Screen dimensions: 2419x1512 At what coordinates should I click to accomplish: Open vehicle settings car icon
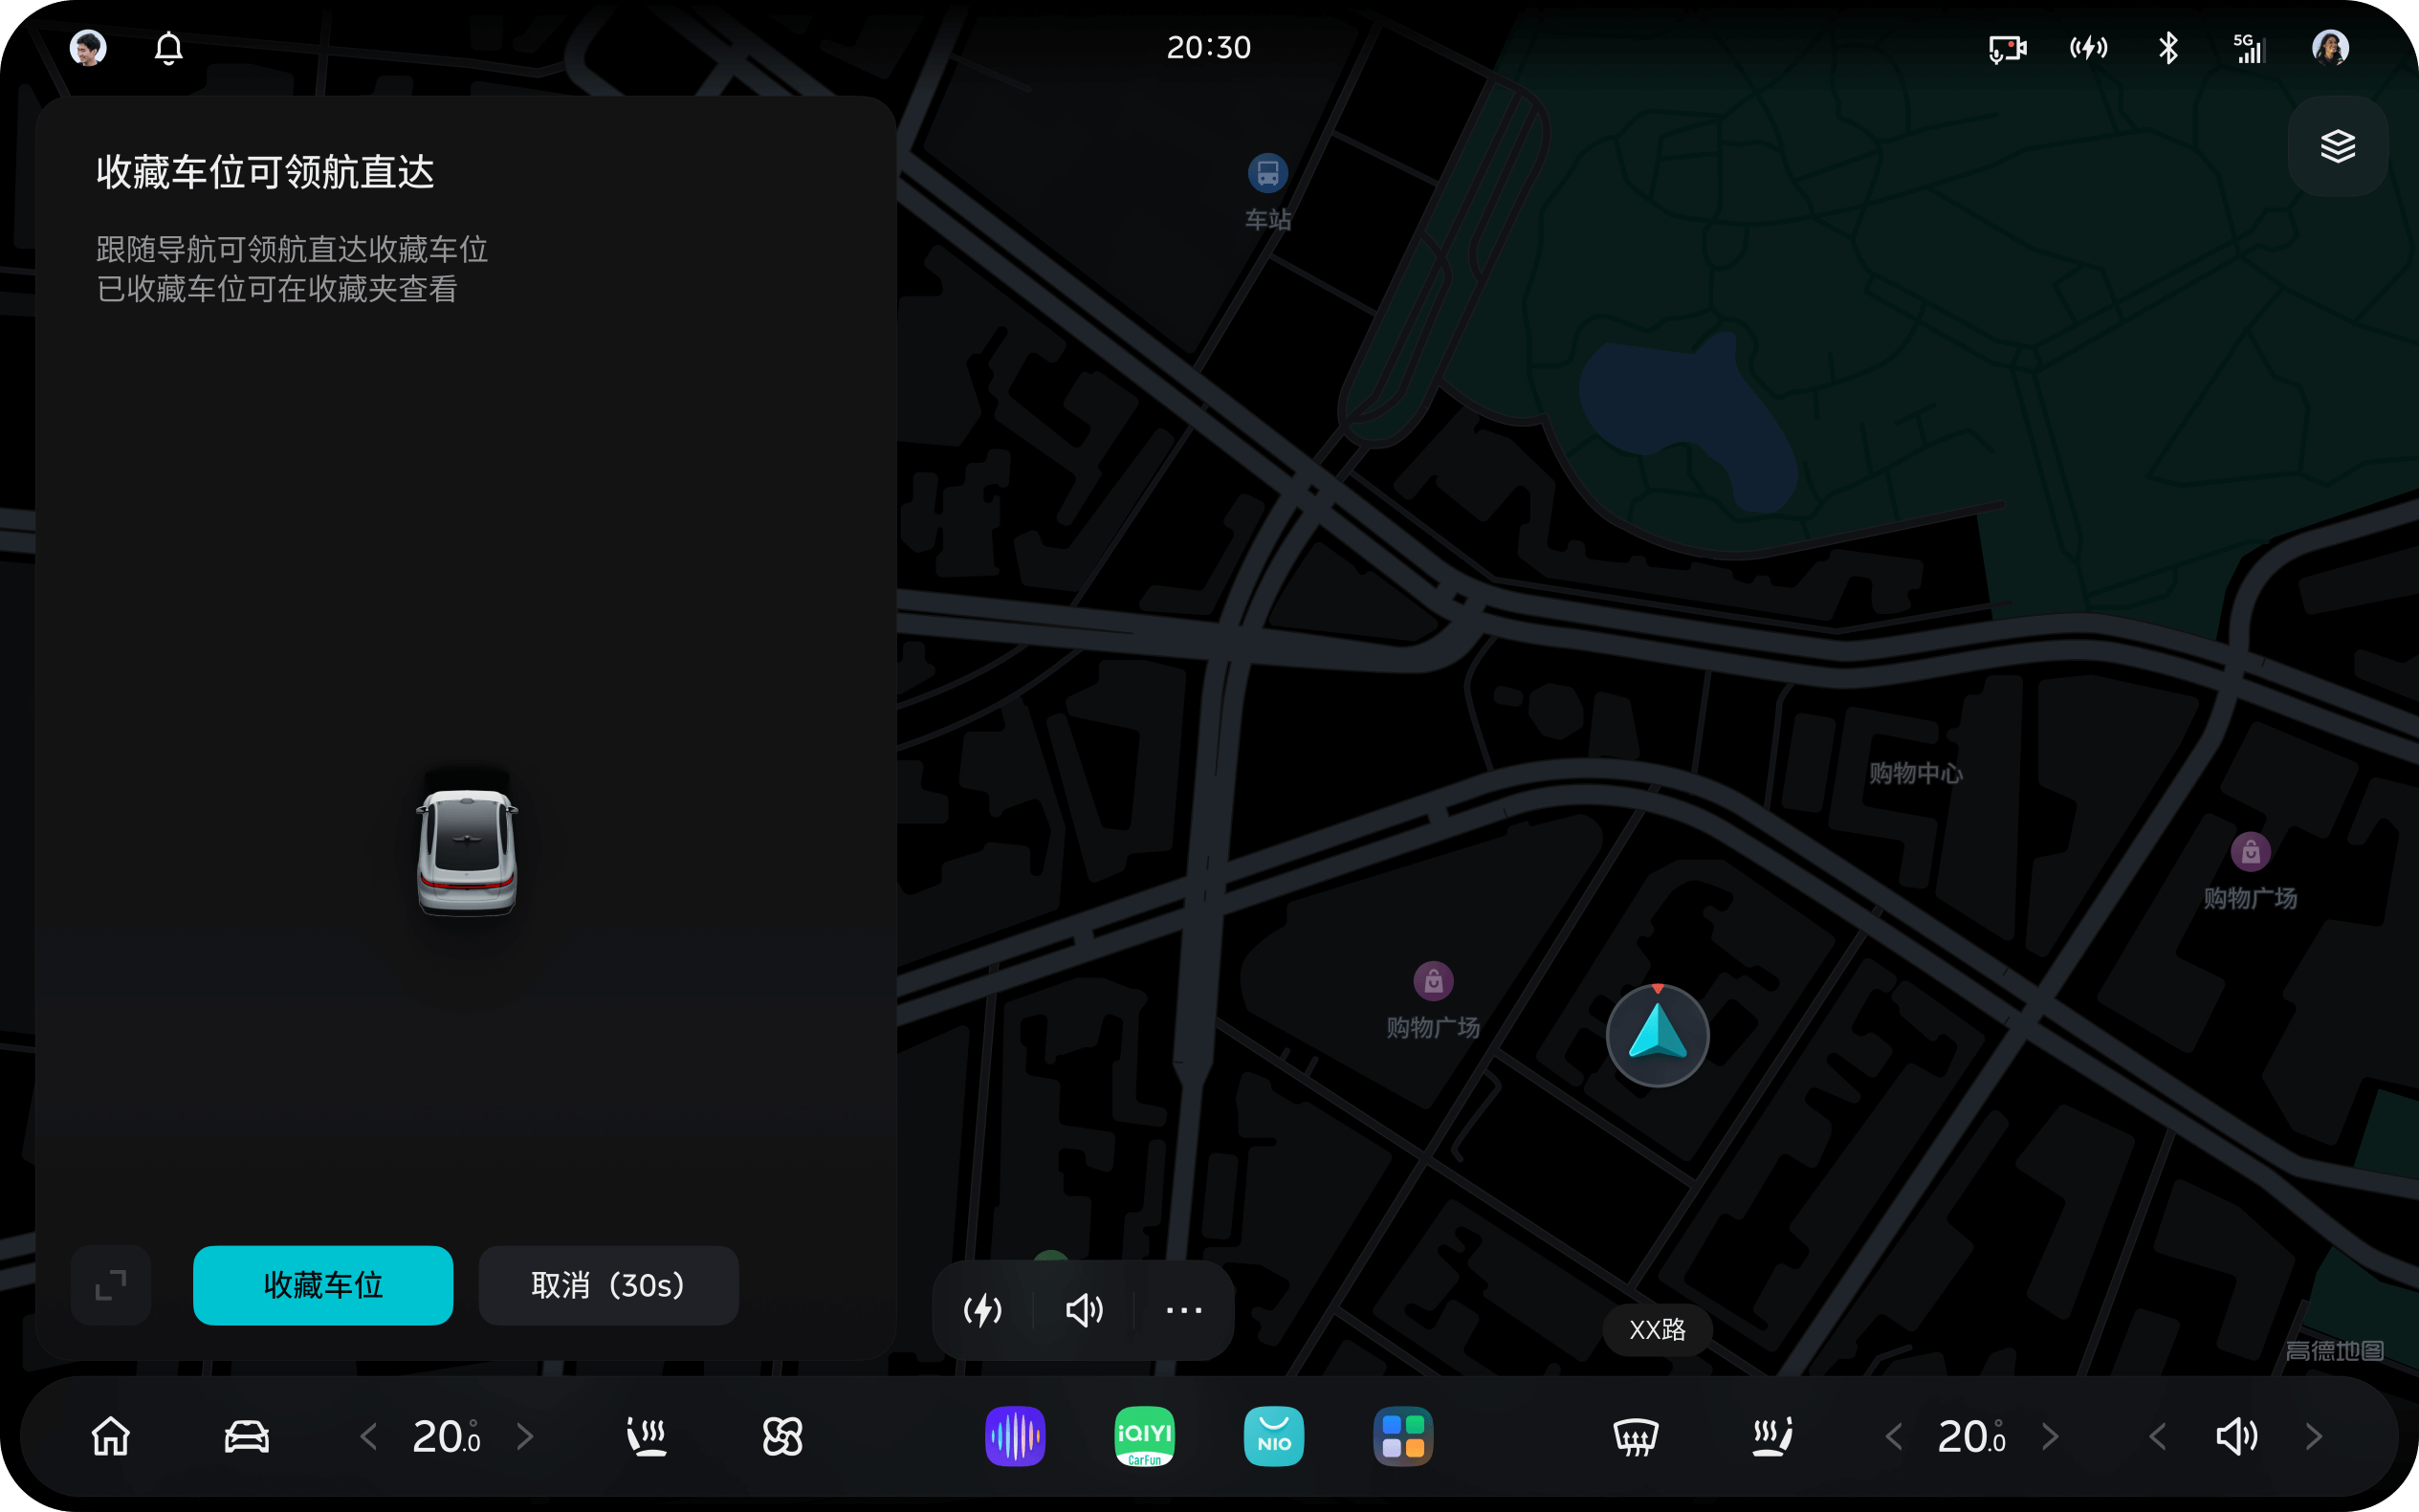click(x=246, y=1436)
